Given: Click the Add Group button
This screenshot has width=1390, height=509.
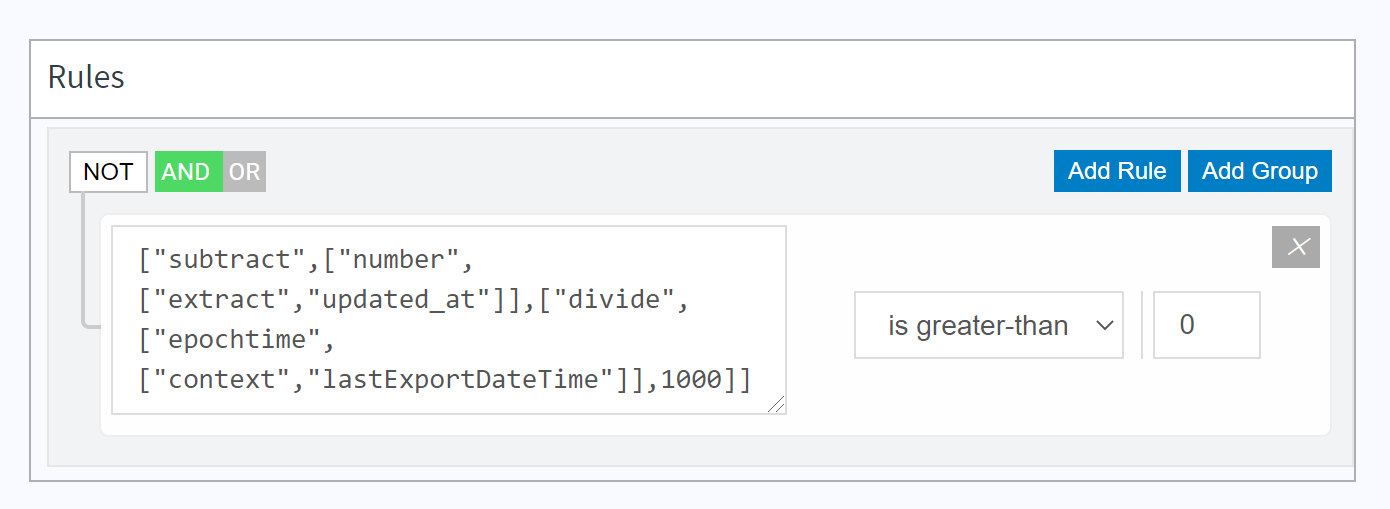Looking at the screenshot, I should [x=1260, y=171].
